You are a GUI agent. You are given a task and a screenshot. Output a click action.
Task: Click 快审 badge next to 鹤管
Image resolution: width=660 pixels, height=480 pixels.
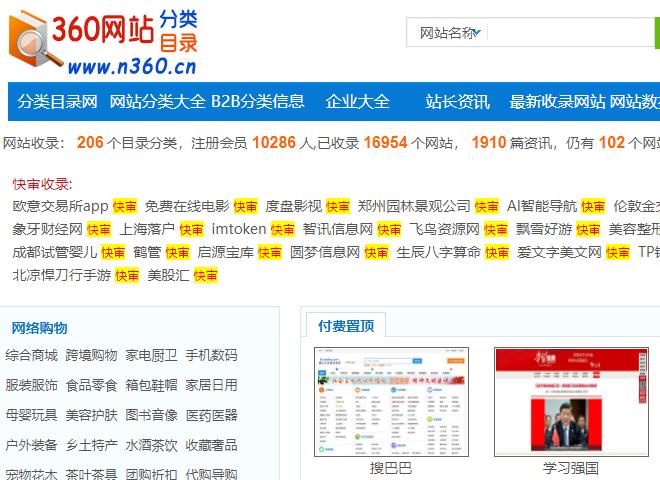[x=177, y=253]
